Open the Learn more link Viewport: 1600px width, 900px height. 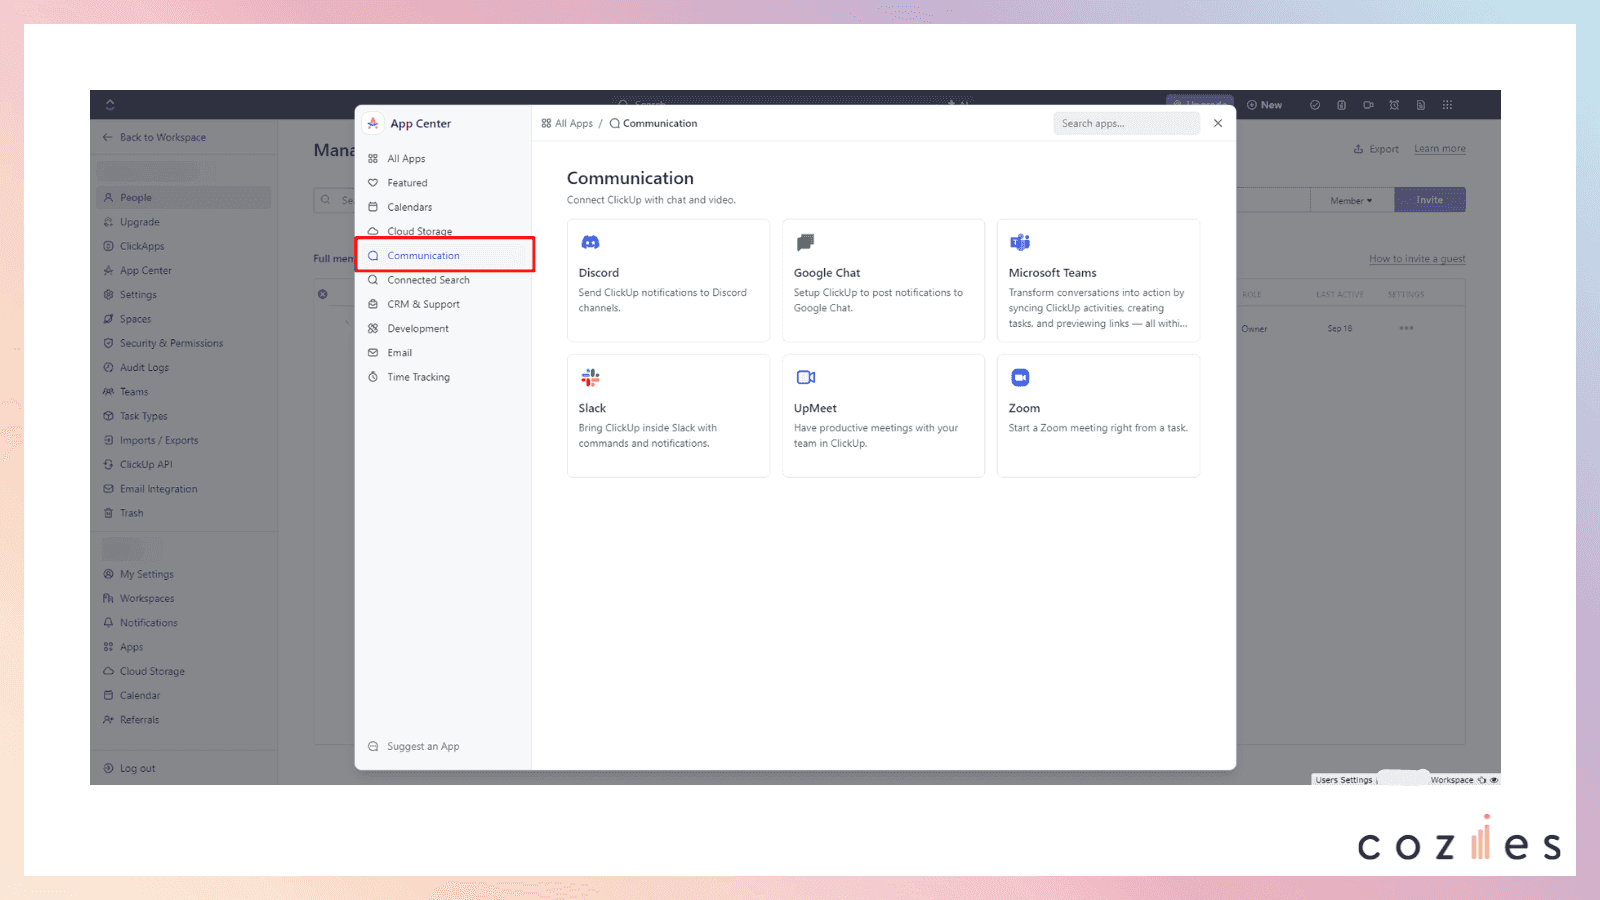[x=1439, y=148]
